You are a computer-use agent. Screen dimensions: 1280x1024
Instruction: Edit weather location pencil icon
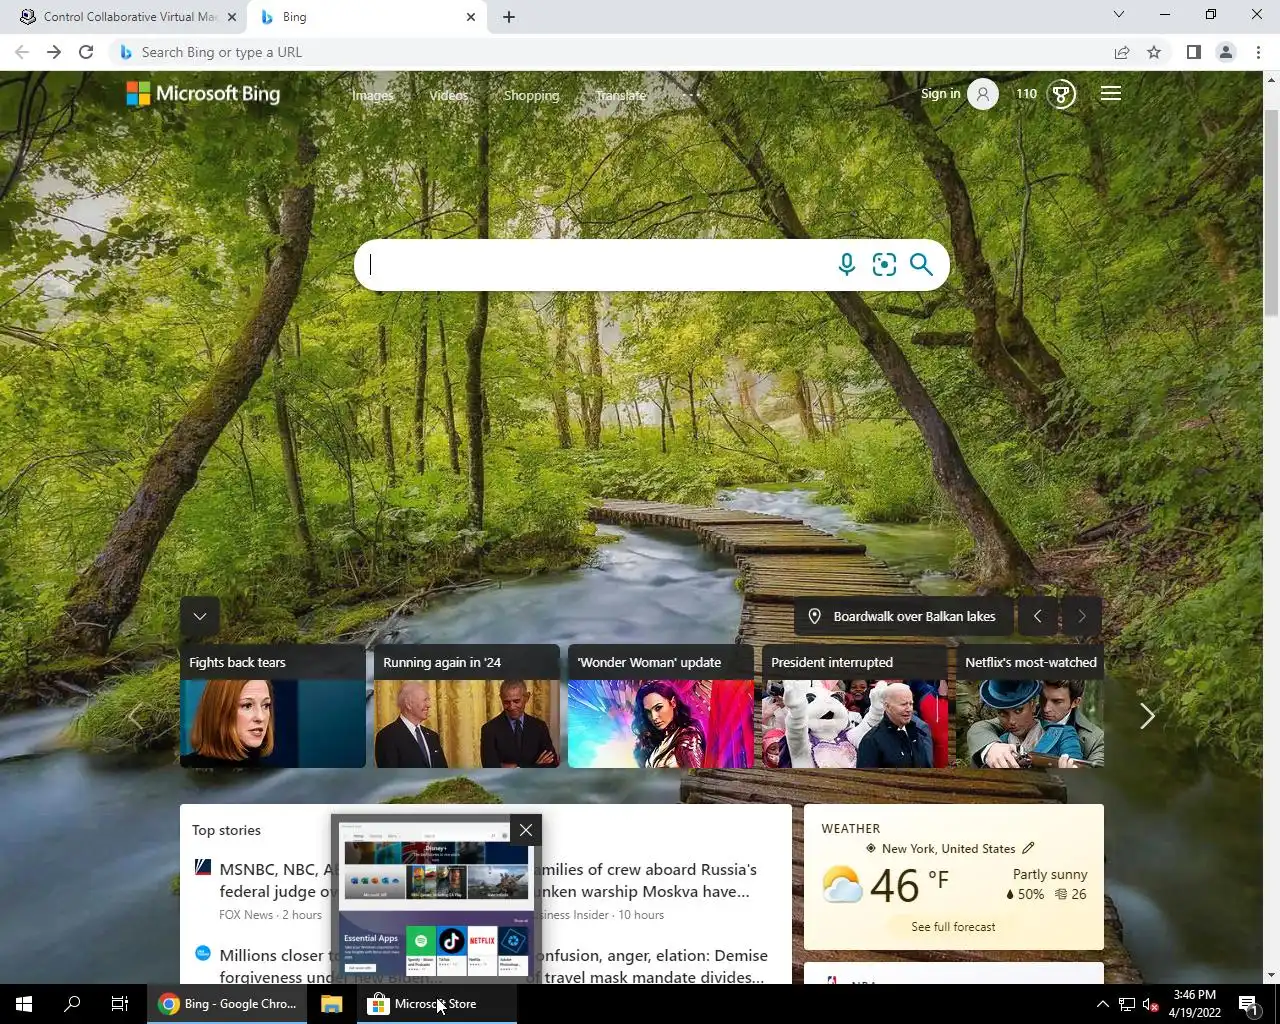click(x=1028, y=848)
